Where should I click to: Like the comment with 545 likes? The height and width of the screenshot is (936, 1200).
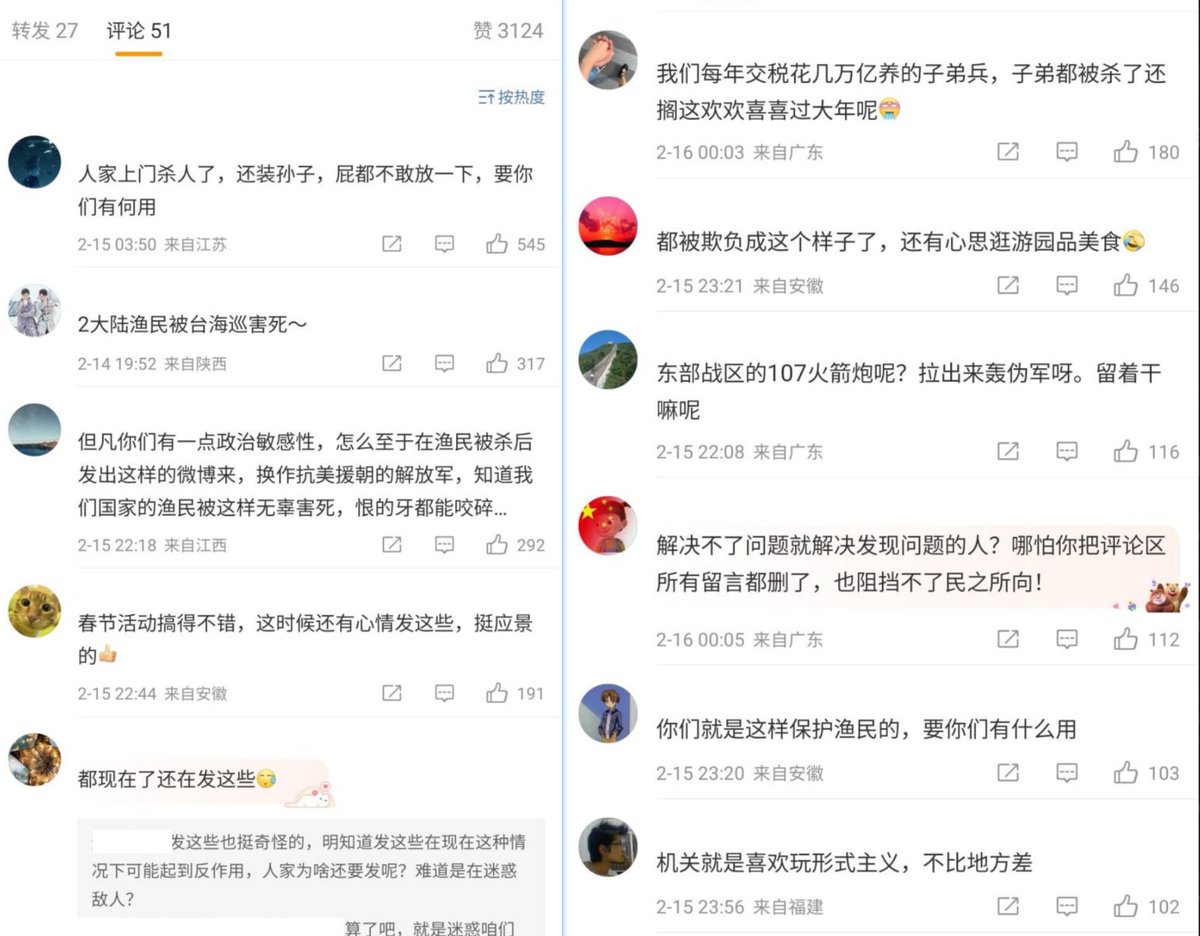click(497, 244)
